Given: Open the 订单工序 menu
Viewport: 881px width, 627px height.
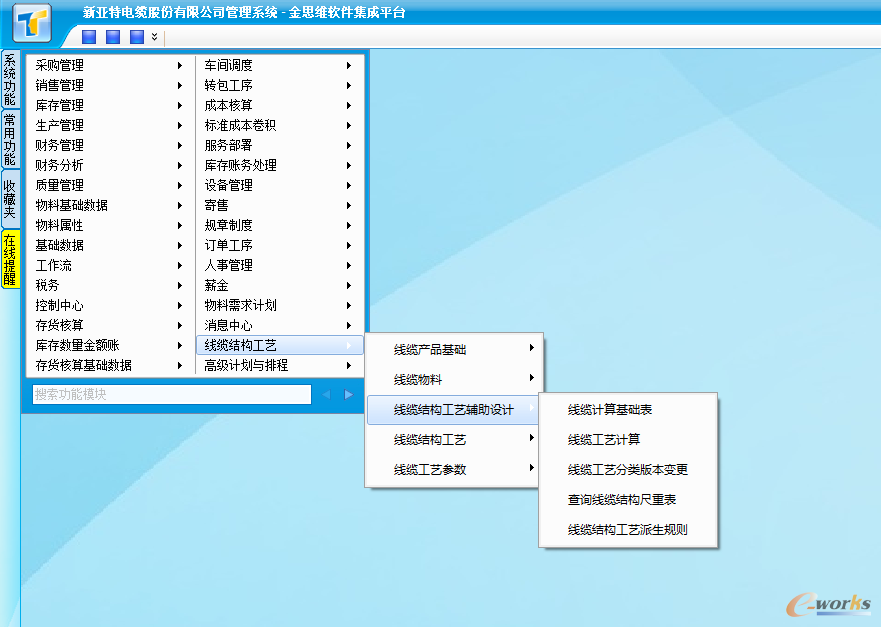Looking at the screenshot, I should coord(280,245).
